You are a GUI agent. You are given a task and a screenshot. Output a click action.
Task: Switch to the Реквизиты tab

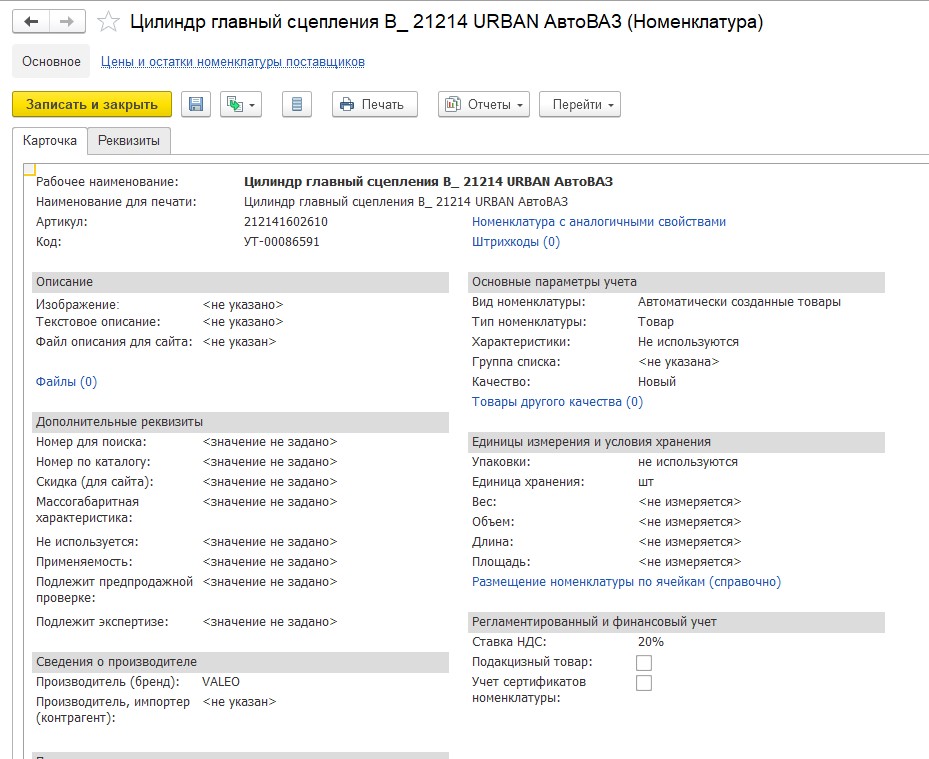[x=128, y=141]
